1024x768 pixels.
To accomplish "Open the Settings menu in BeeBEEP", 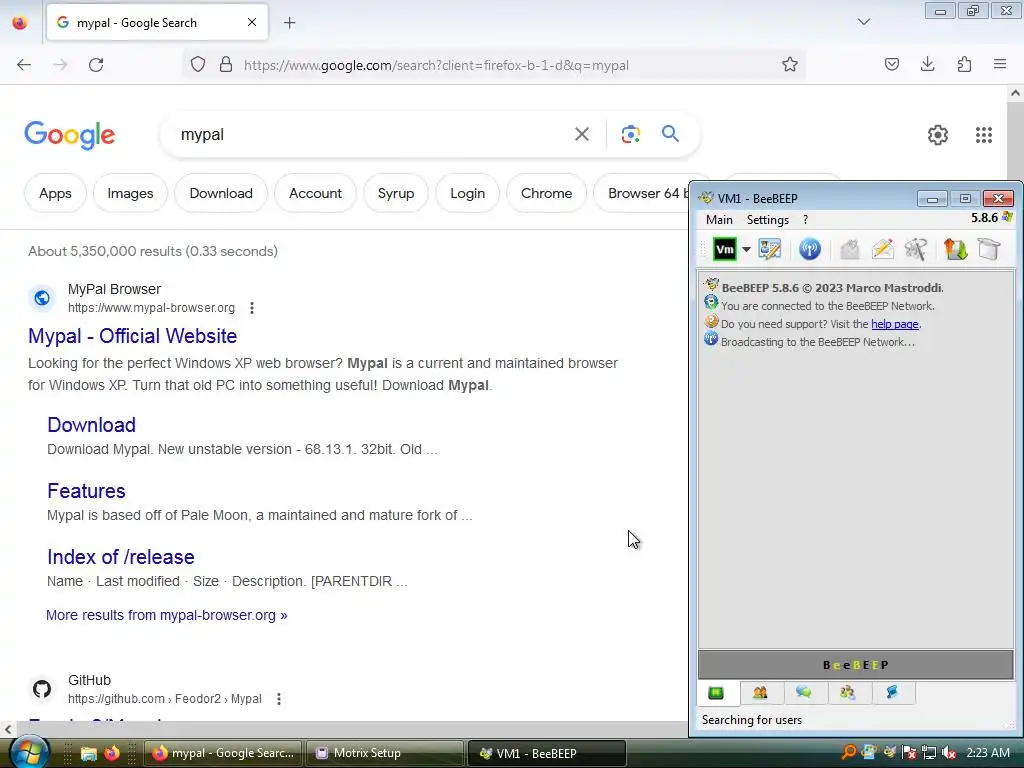I will 767,219.
